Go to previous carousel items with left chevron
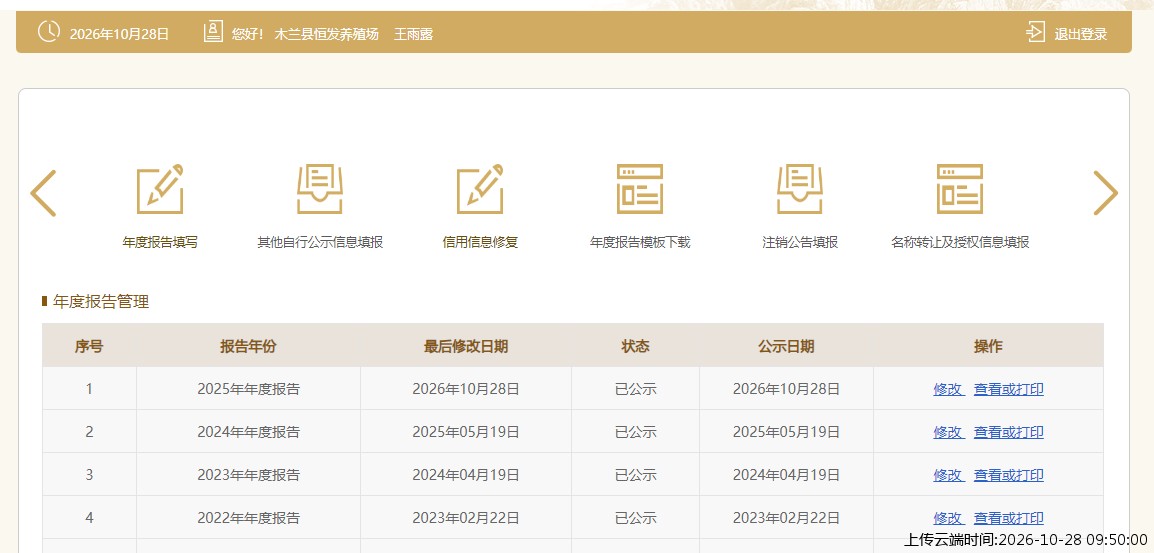 coord(43,193)
